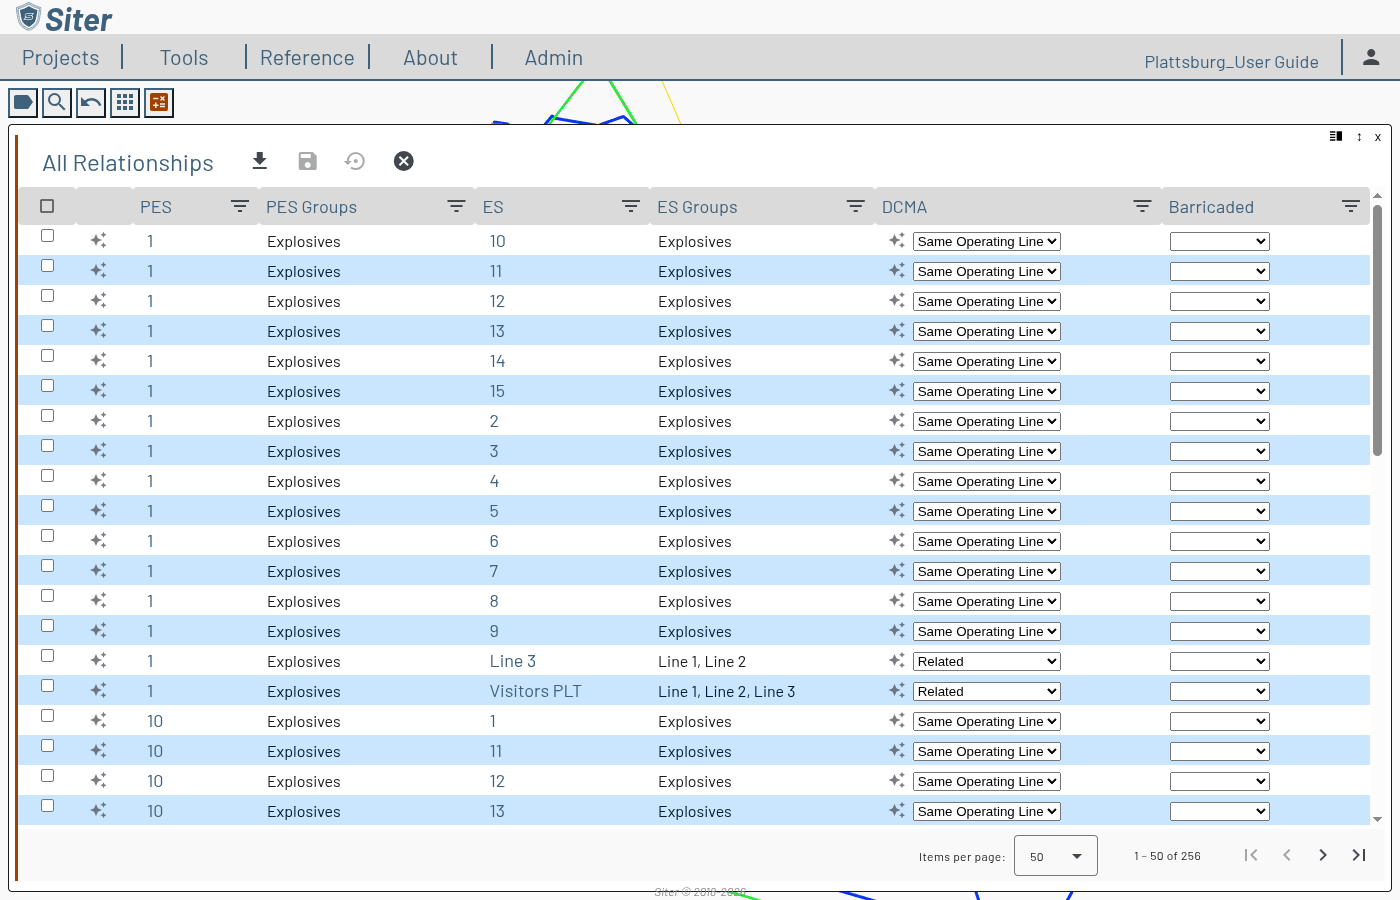Click the PES column header
Viewport: 1400px width, 900px height.
pyautogui.click(x=156, y=207)
